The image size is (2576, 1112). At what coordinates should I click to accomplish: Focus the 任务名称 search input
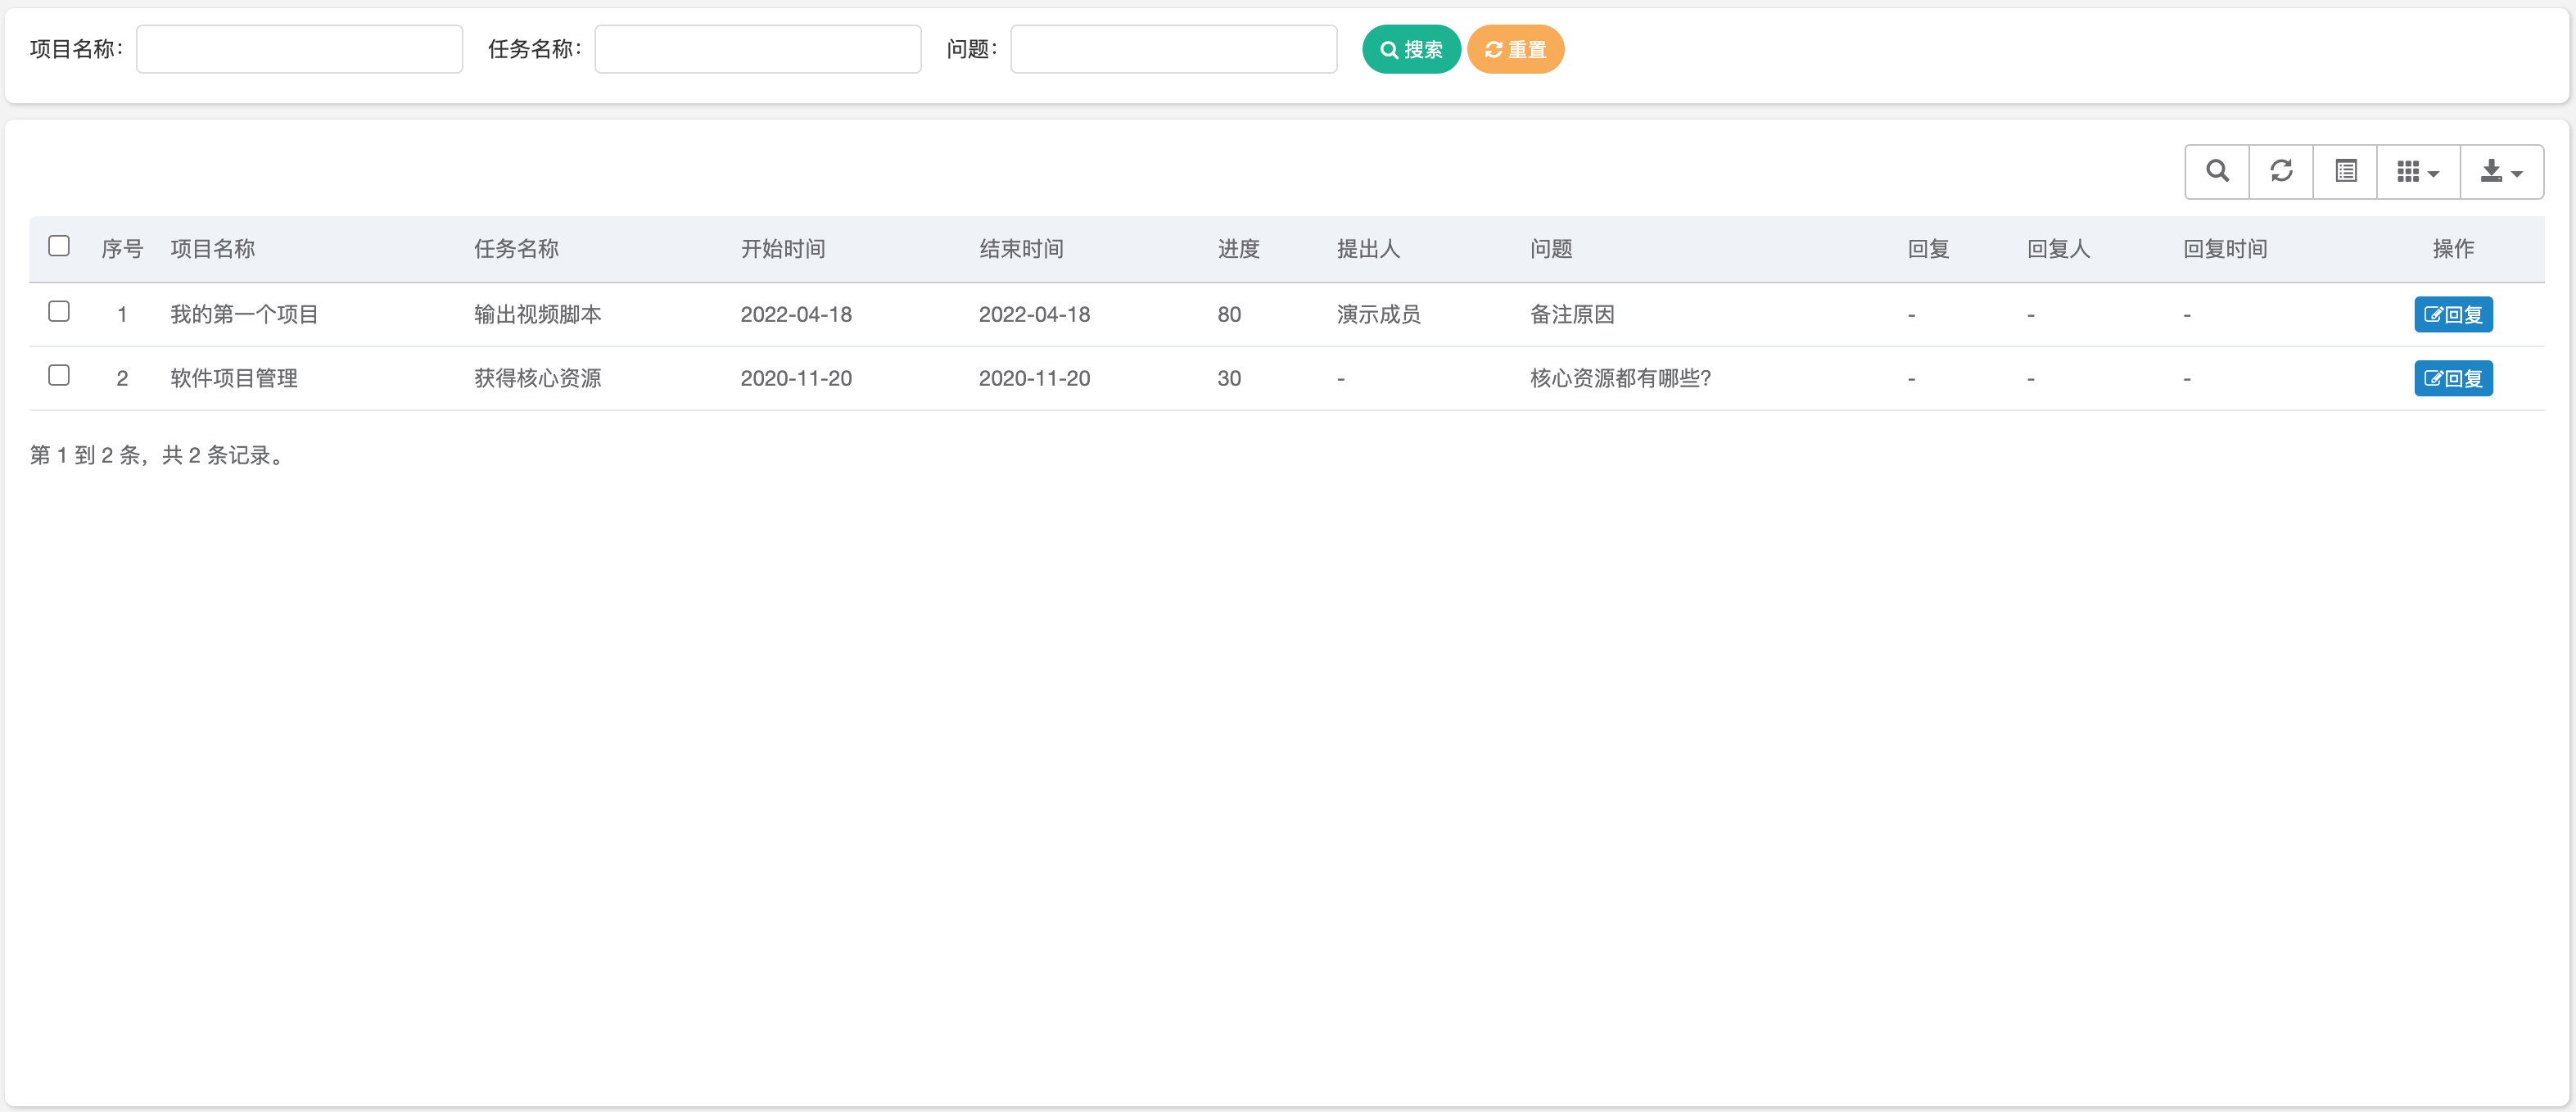tap(758, 49)
